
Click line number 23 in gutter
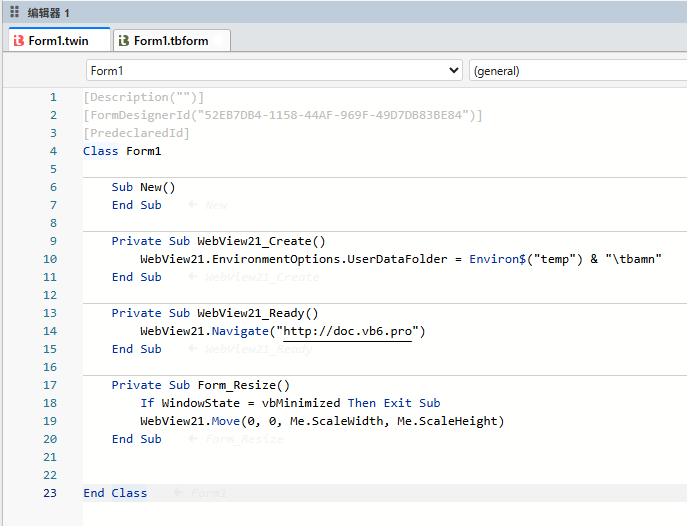(x=50, y=493)
